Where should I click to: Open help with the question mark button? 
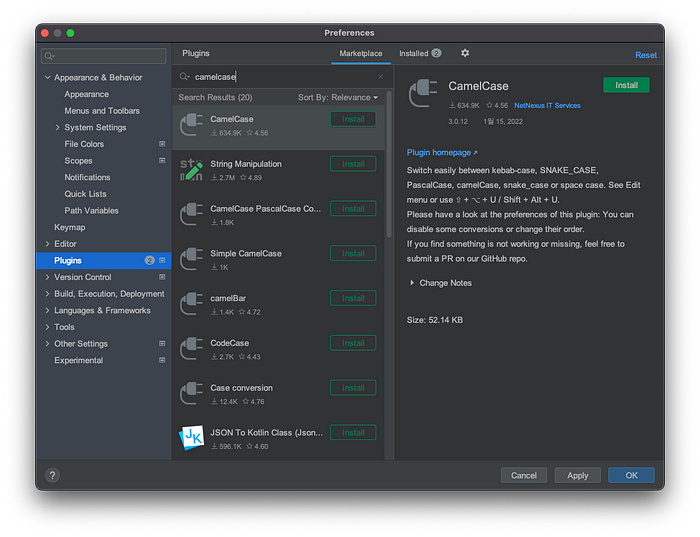[52, 475]
